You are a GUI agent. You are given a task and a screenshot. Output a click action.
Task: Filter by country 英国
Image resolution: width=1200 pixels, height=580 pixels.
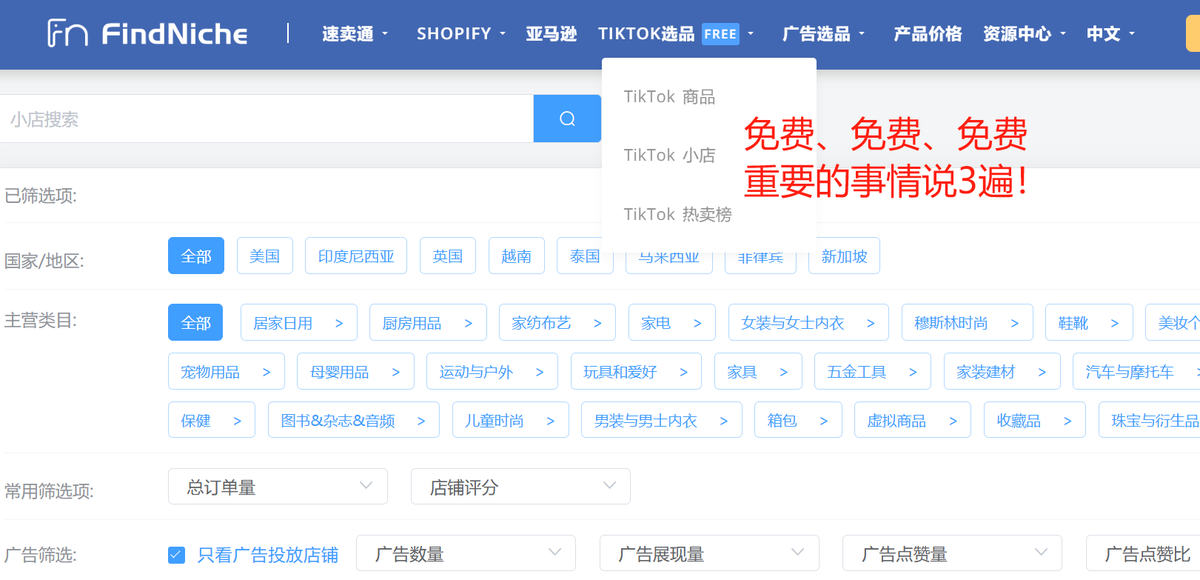[448, 256]
